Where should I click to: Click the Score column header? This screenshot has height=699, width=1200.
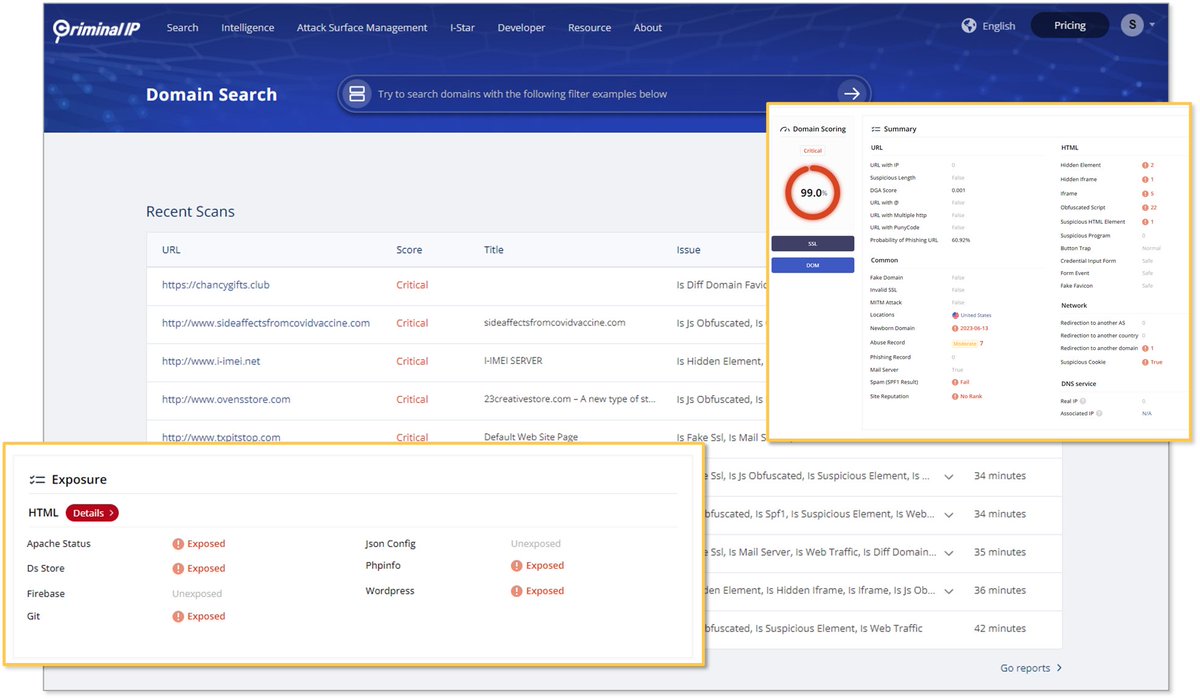coord(409,250)
